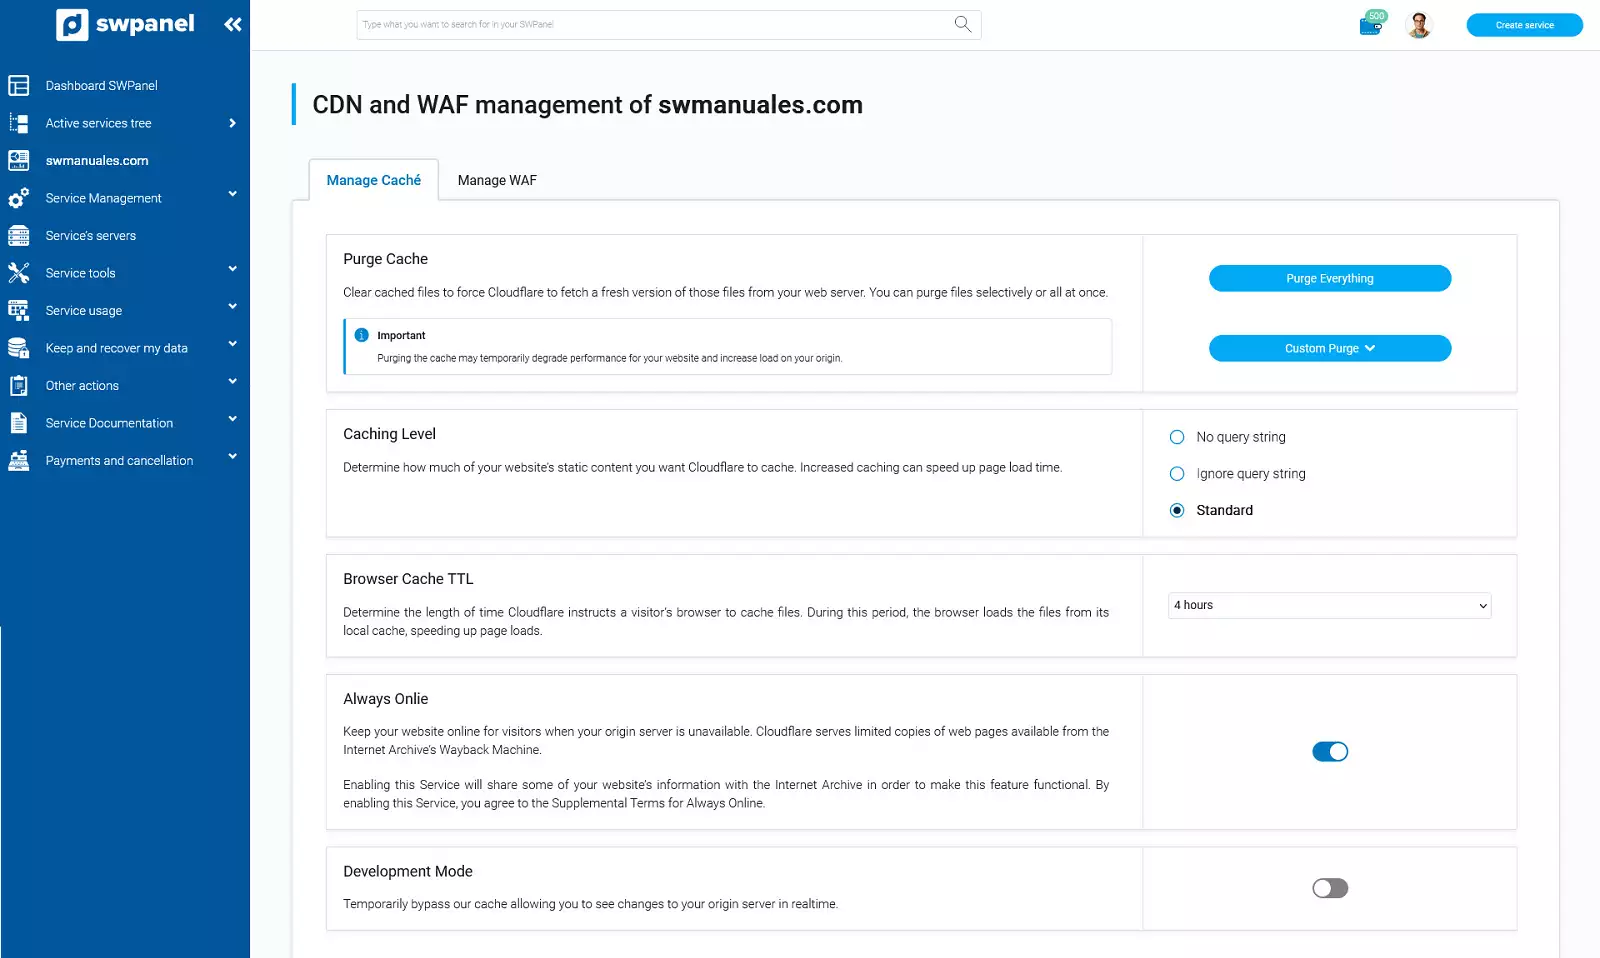Click the Dashboard SWPanel icon
The height and width of the screenshot is (958, 1600).
(x=19, y=86)
